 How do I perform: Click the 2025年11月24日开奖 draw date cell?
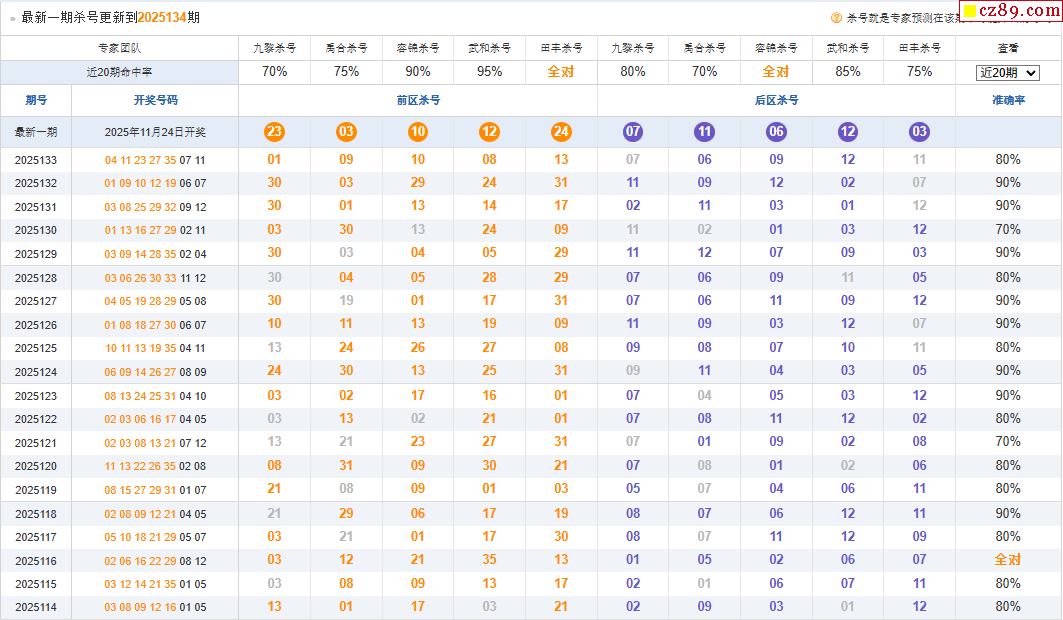[155, 132]
